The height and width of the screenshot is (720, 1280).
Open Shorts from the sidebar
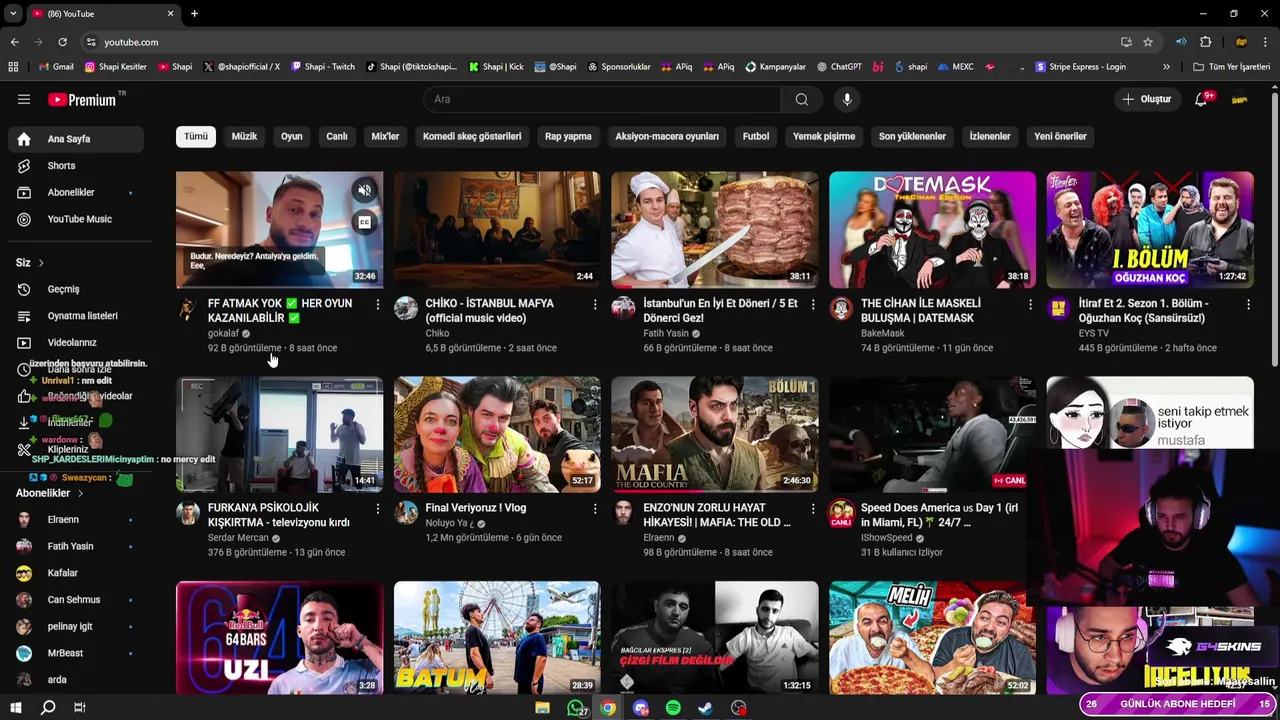click(76, 166)
